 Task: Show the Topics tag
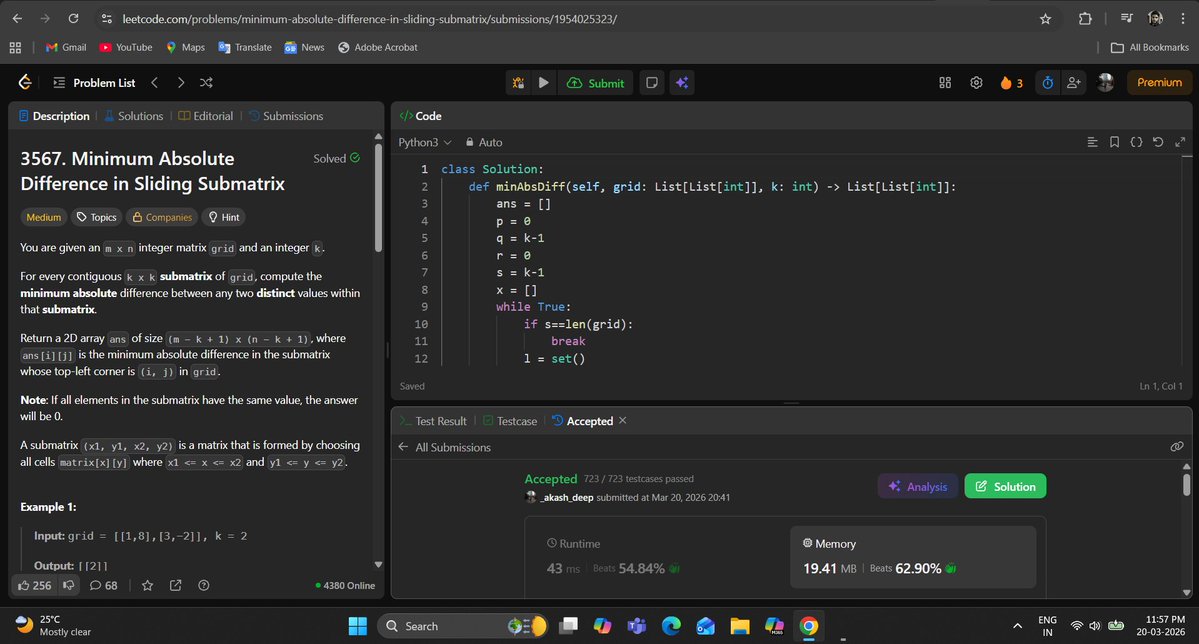pyautogui.click(x=96, y=217)
